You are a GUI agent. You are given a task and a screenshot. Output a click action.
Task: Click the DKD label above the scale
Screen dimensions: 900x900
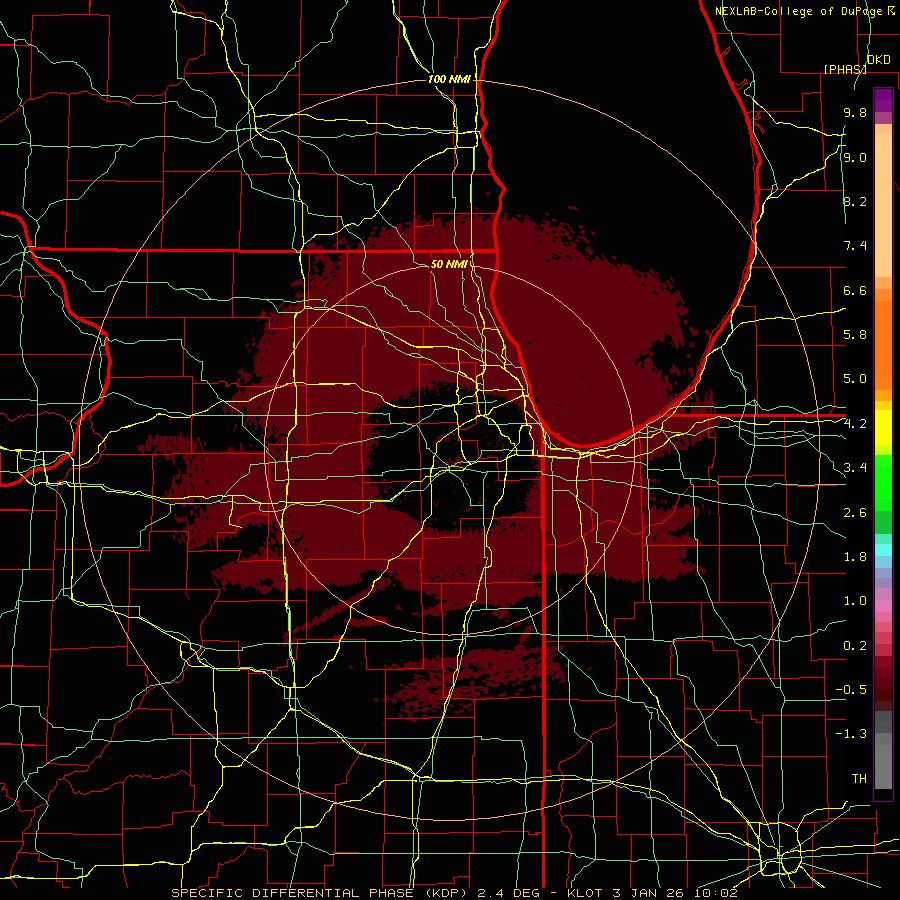(x=878, y=60)
